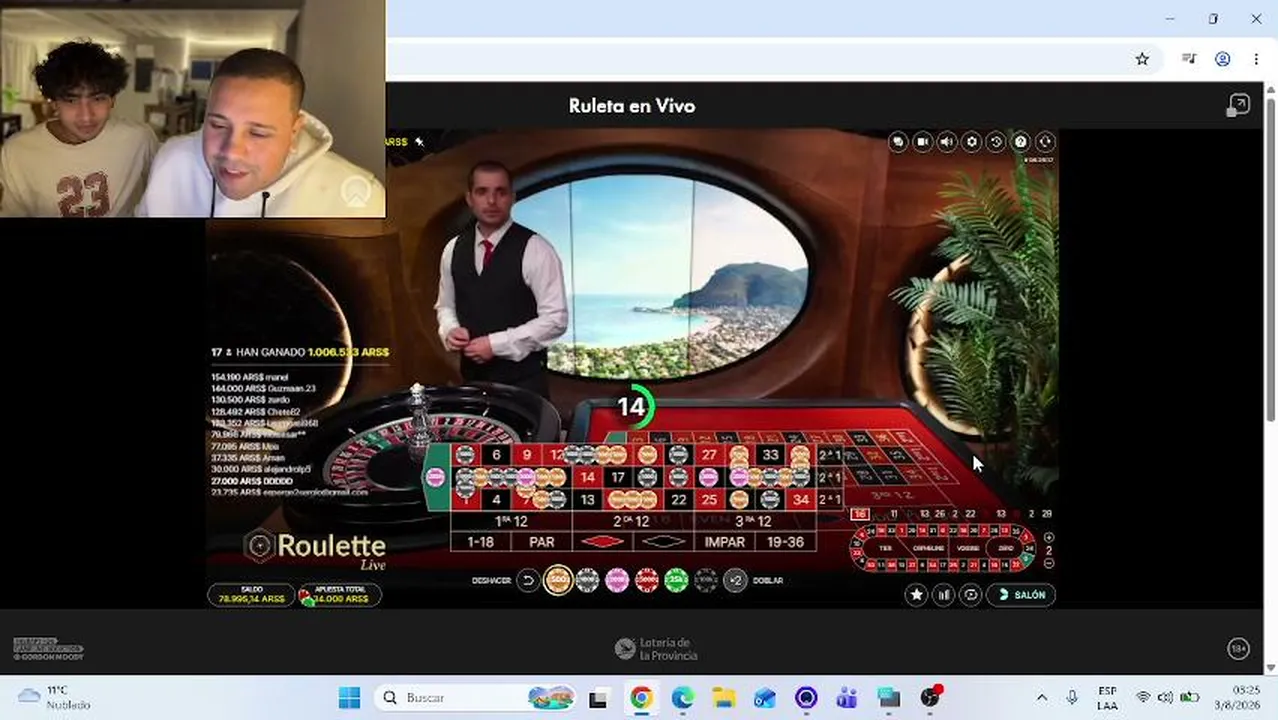Place chip on number 22
Image resolution: width=1278 pixels, height=720 pixels.
coord(679,500)
